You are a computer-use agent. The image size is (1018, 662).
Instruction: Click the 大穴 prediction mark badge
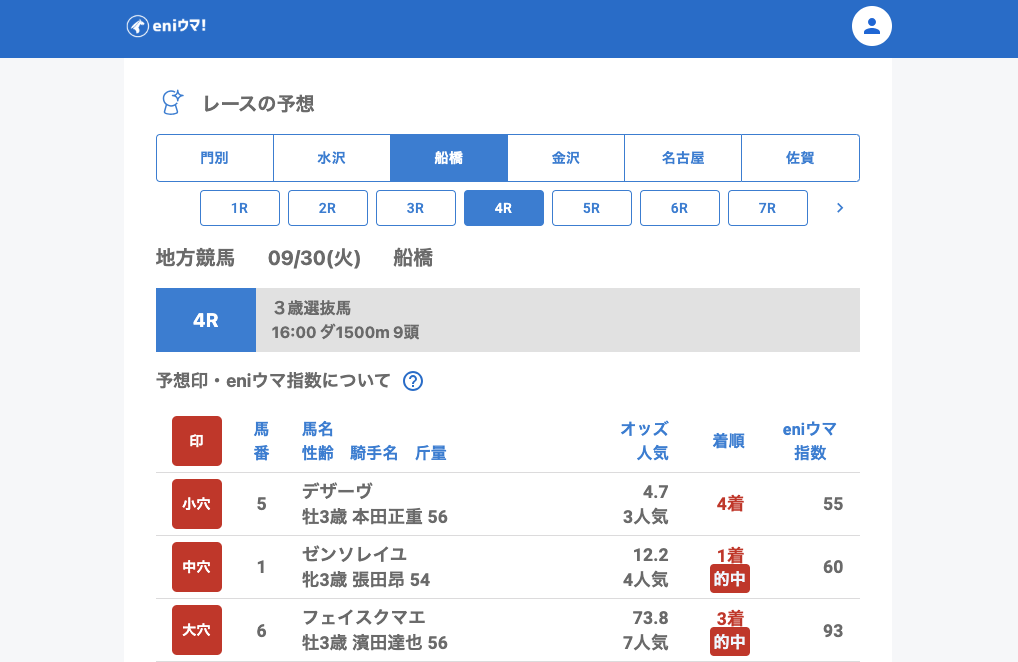point(197,630)
